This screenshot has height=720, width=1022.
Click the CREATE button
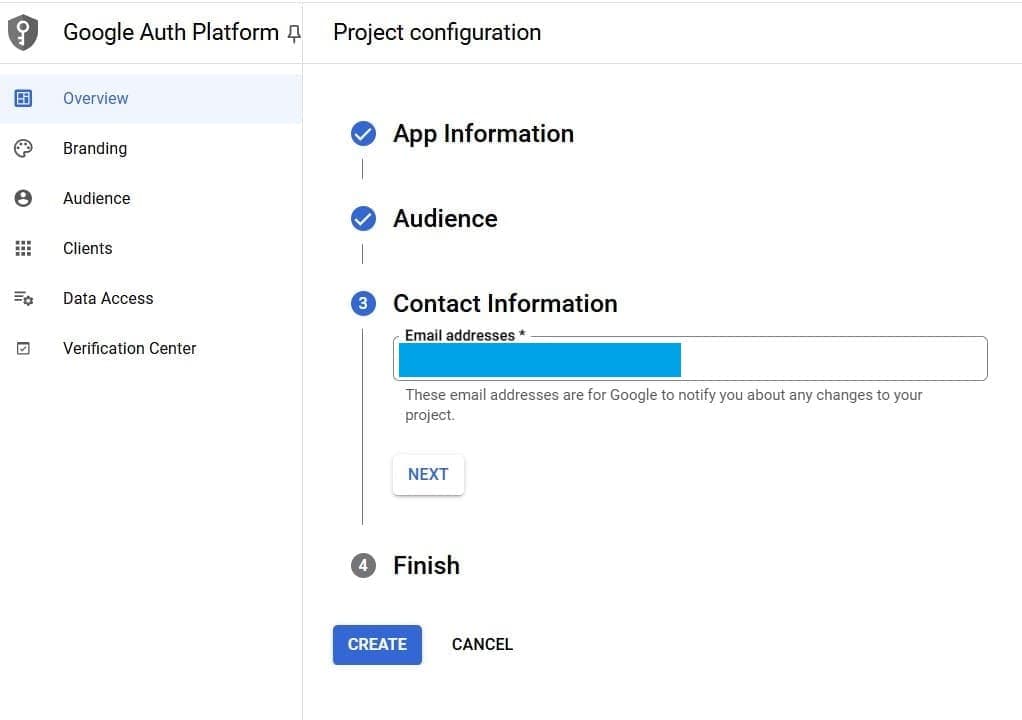click(377, 644)
